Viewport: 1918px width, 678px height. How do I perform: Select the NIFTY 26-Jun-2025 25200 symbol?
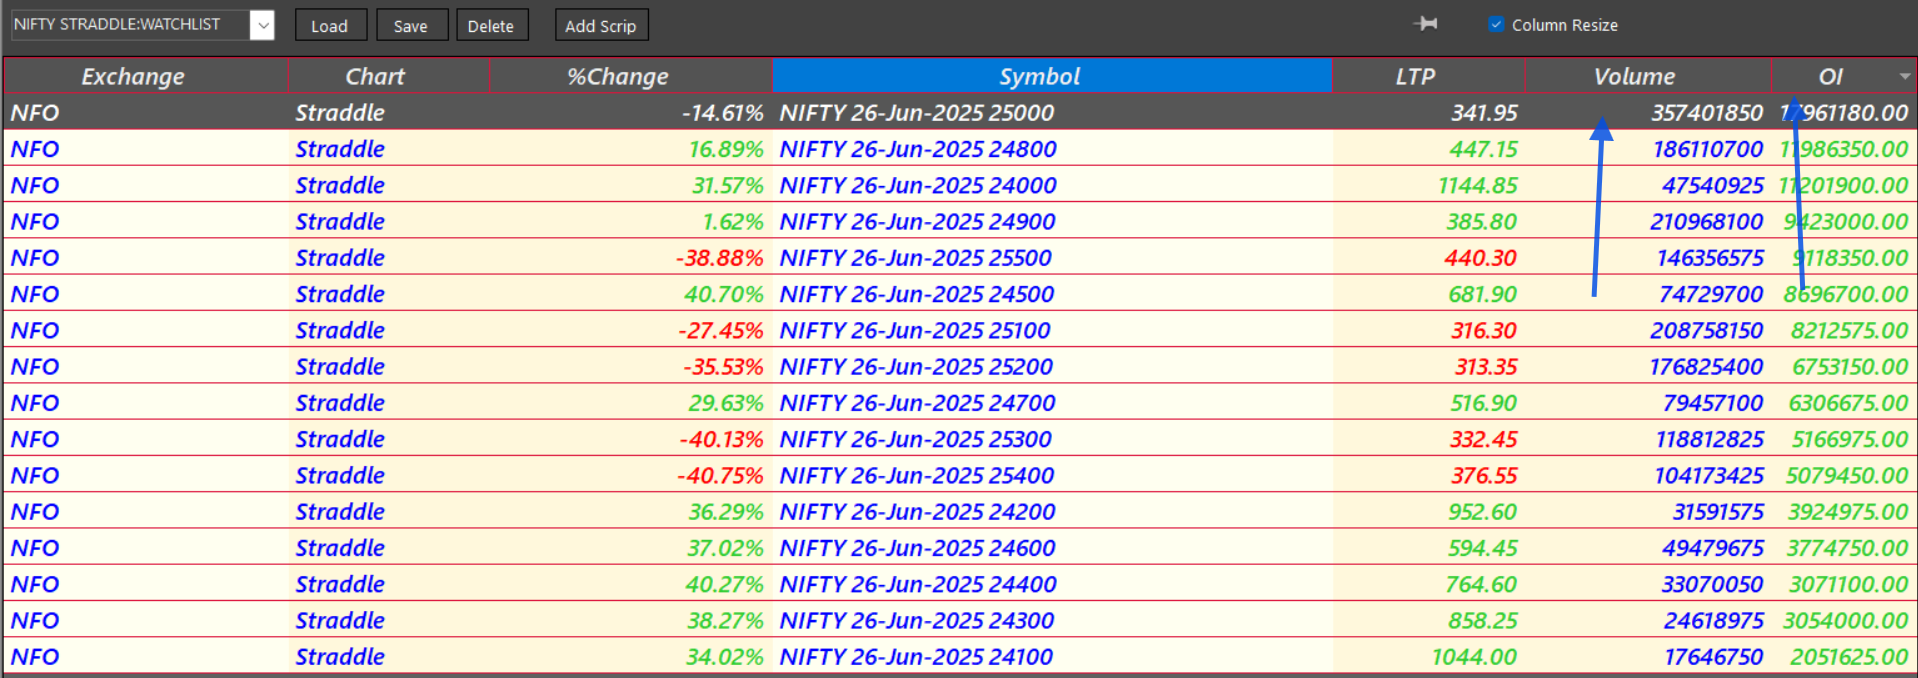coord(916,366)
